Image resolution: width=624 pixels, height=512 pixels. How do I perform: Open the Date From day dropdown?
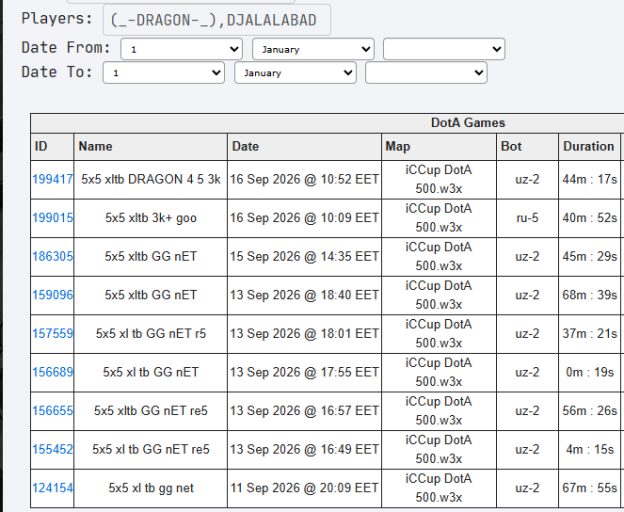point(181,49)
